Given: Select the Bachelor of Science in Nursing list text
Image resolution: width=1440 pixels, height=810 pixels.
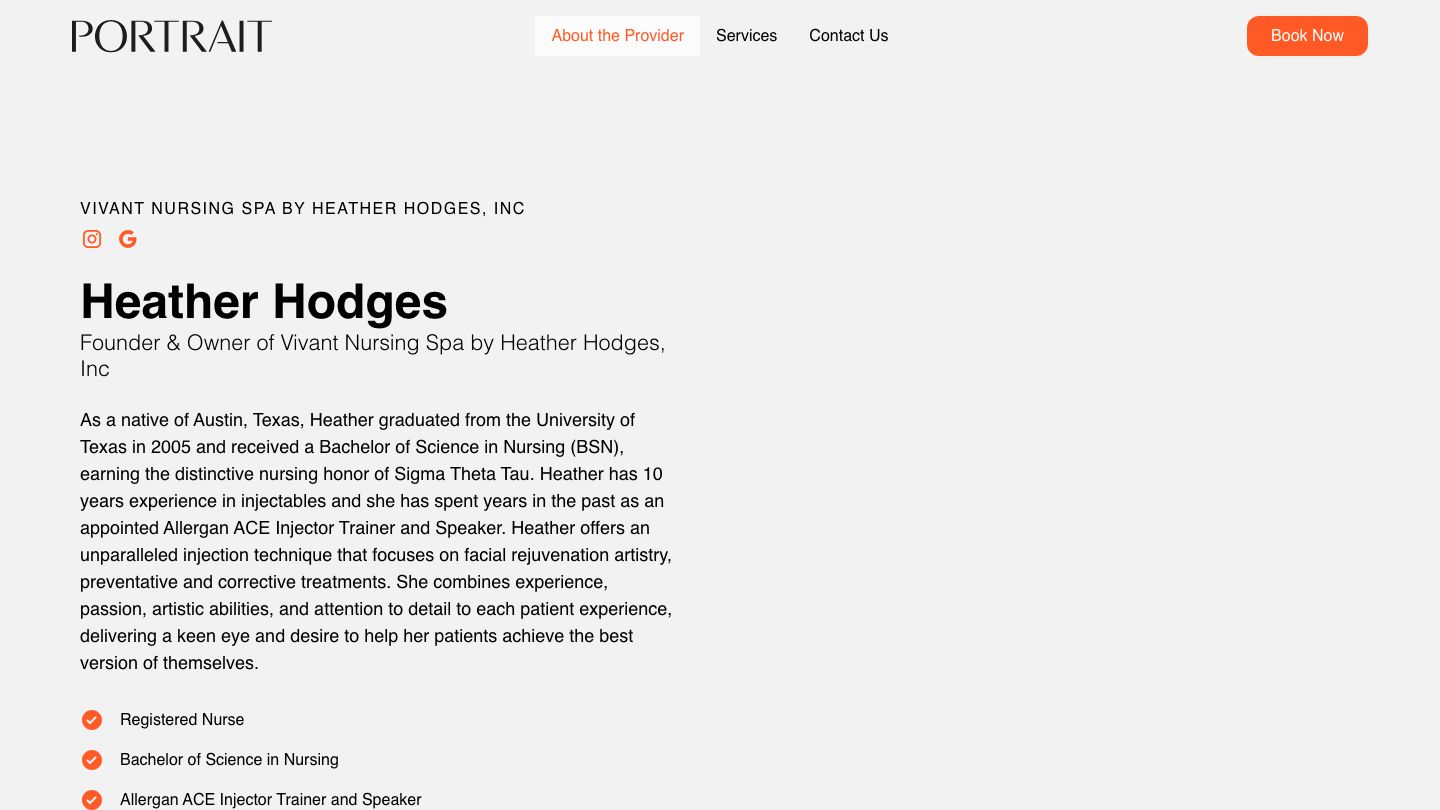Looking at the screenshot, I should click(x=229, y=760).
